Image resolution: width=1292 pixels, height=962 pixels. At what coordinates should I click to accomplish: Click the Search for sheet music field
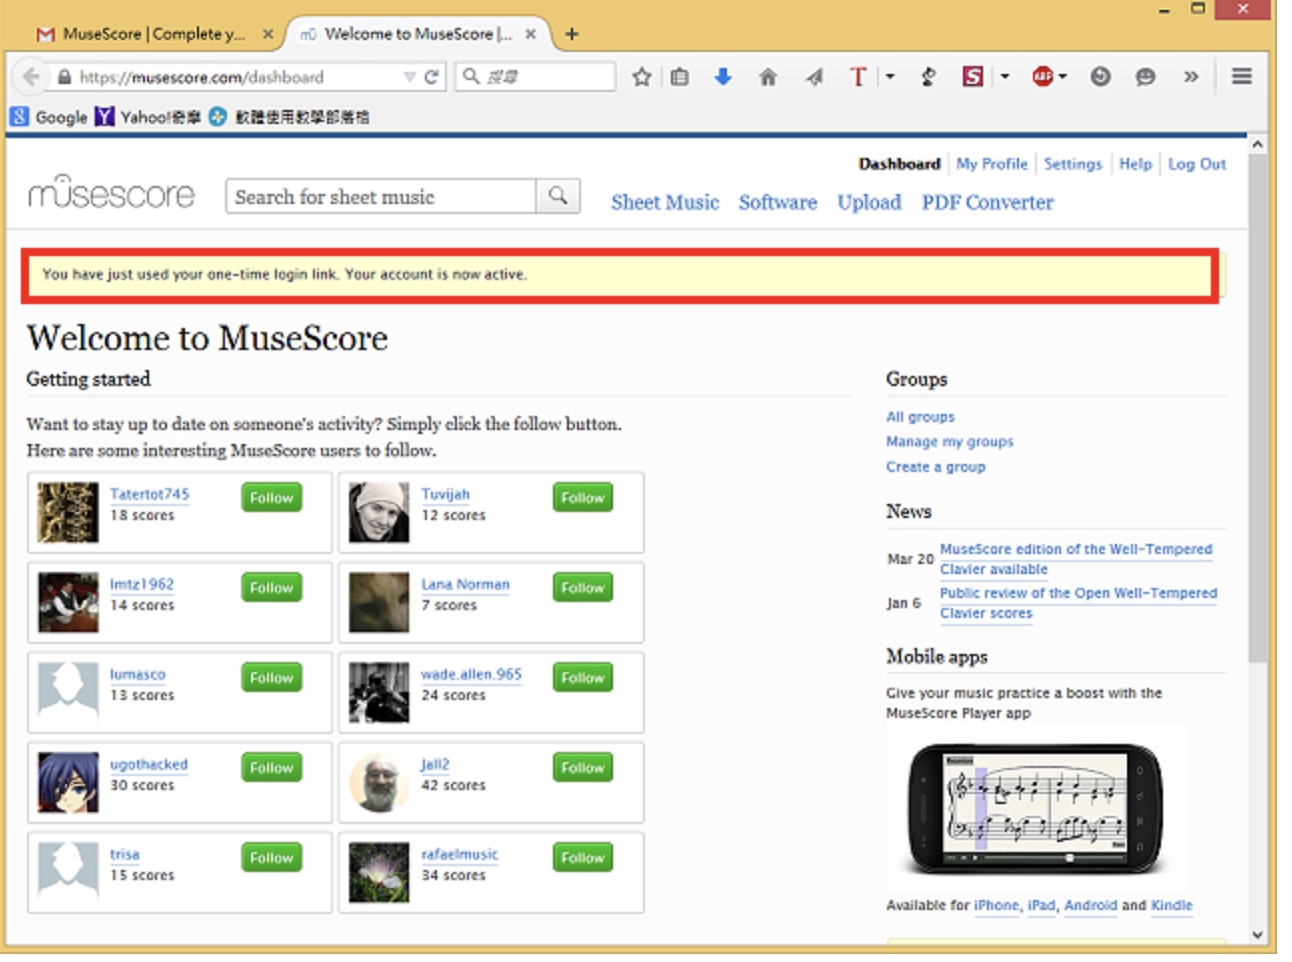[x=381, y=197]
